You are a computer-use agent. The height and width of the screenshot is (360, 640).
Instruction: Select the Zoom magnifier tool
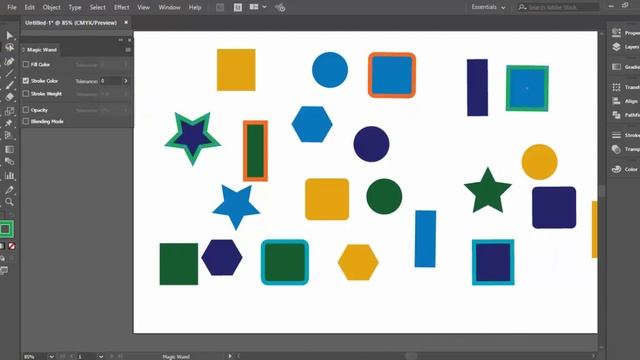[x=9, y=202]
